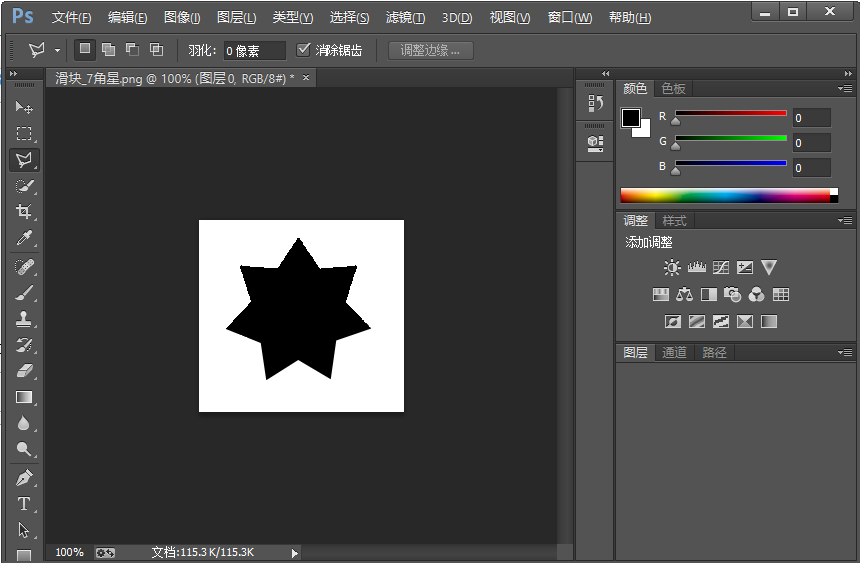The image size is (860, 563).
Task: Open the 图像(I) menu
Action: 182,18
